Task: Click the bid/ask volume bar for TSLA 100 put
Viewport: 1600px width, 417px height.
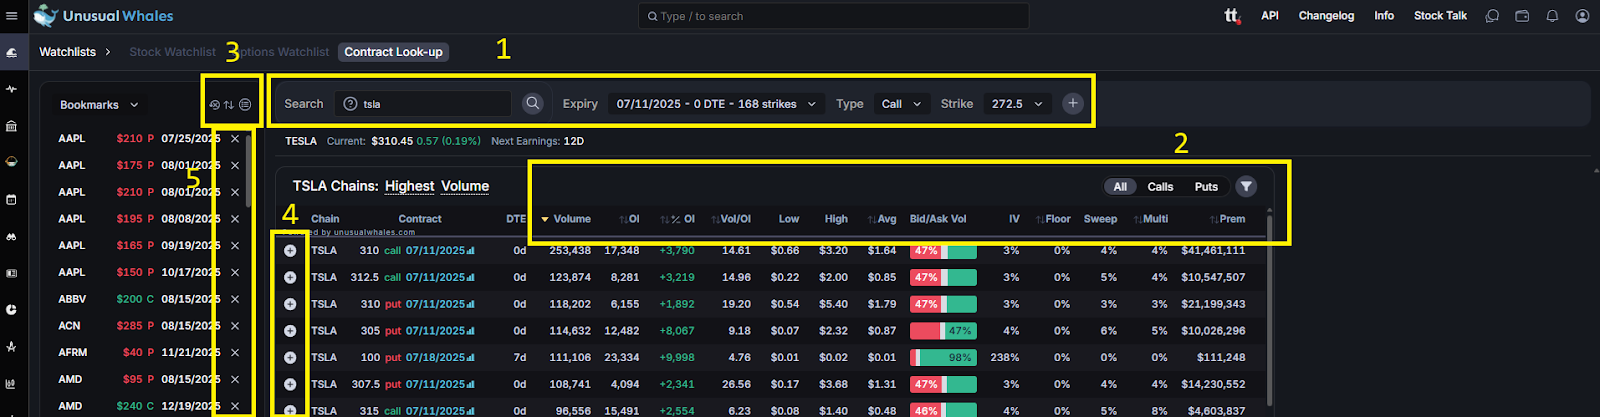Action: [943, 357]
